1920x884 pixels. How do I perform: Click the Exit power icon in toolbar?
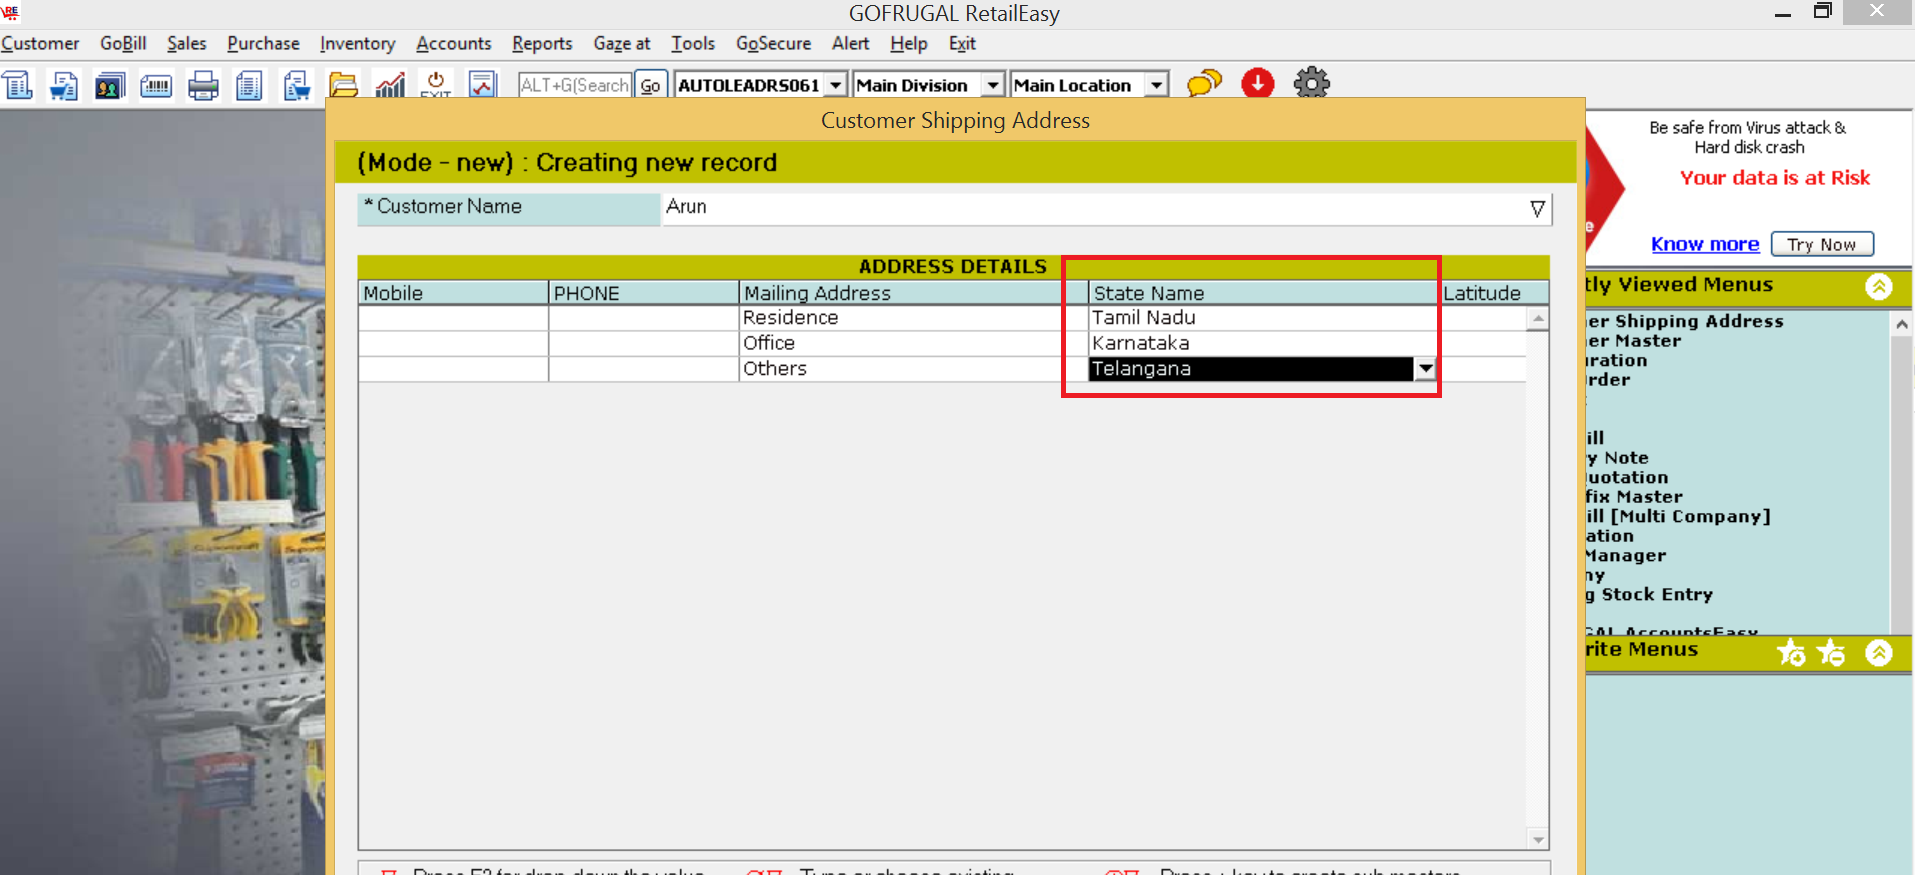tap(436, 85)
